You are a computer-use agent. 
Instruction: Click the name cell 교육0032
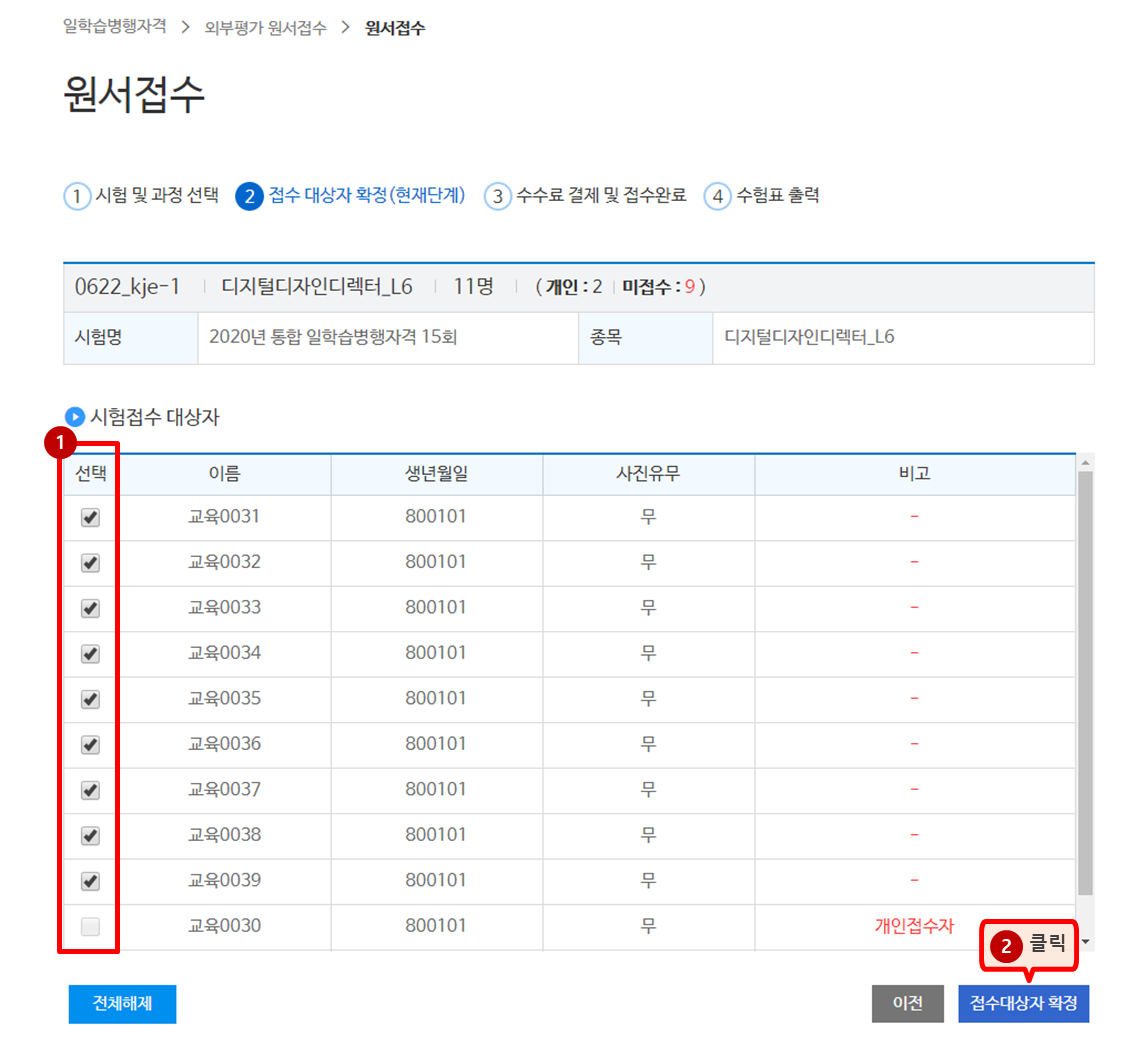point(224,561)
